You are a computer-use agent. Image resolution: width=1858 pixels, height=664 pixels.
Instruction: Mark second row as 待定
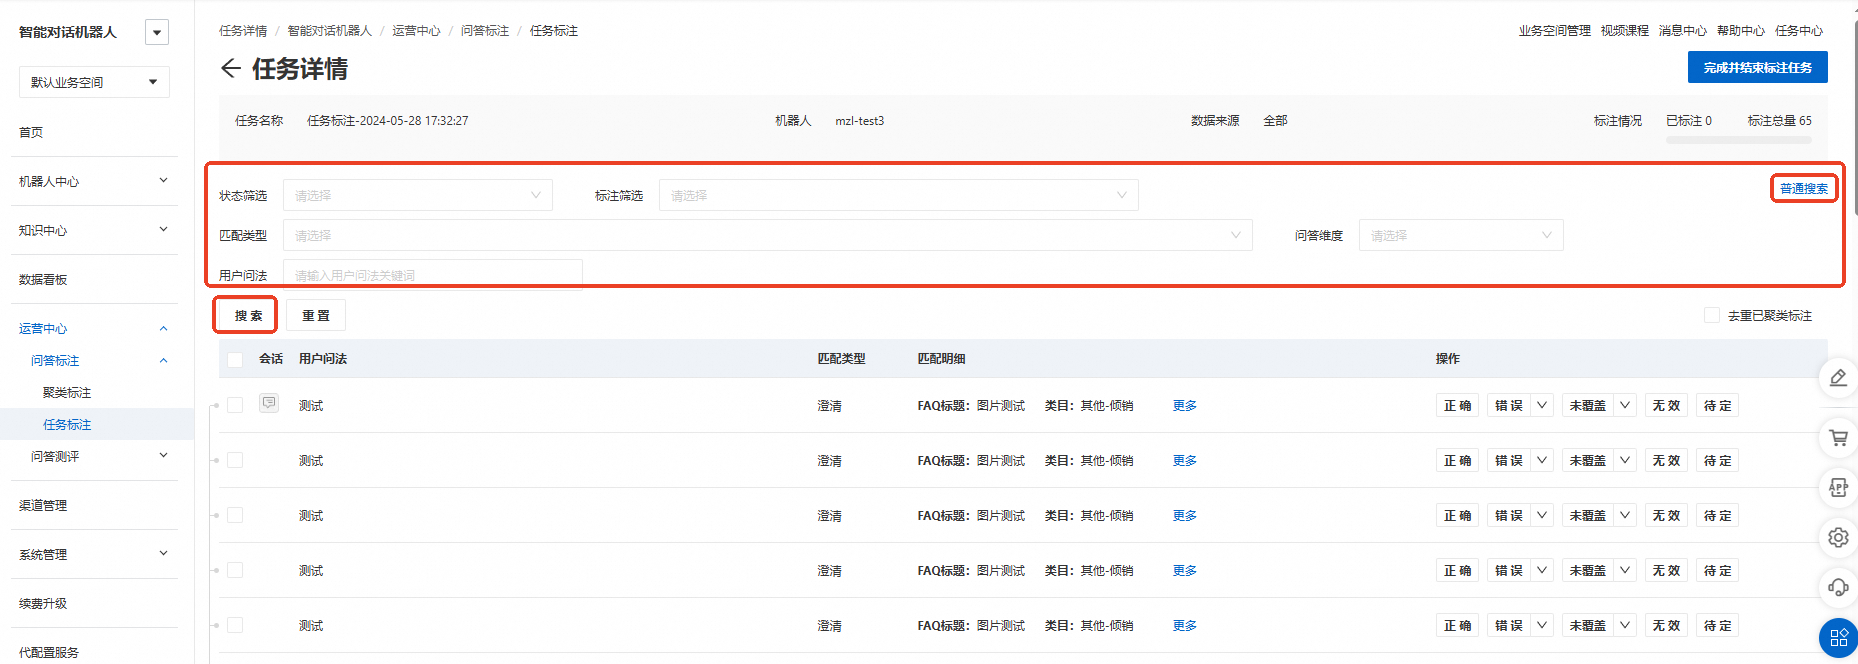point(1718,460)
